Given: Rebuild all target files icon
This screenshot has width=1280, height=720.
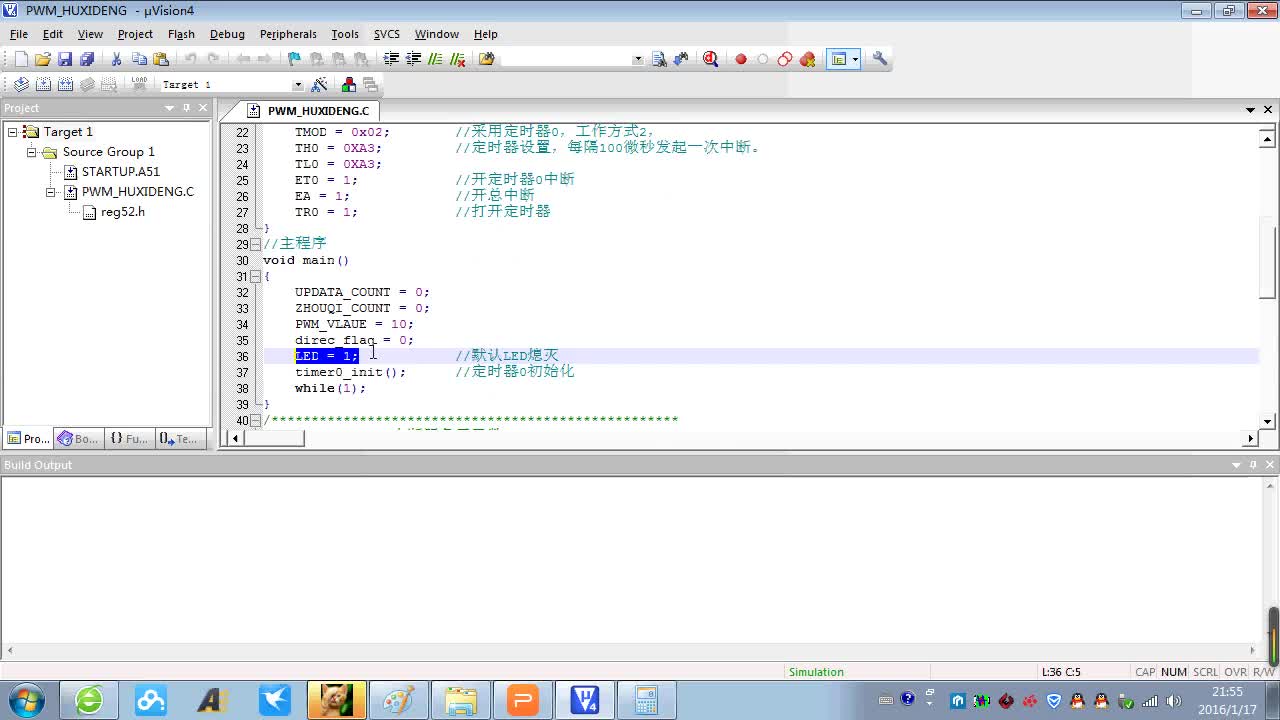Looking at the screenshot, I should (65, 85).
